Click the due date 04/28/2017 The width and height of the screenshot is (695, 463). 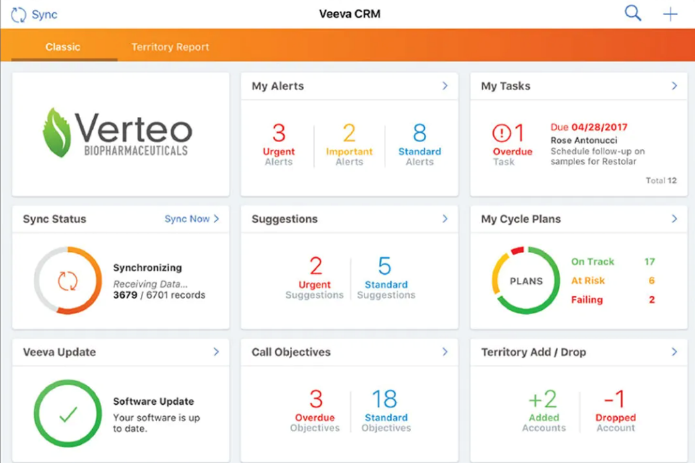point(599,127)
